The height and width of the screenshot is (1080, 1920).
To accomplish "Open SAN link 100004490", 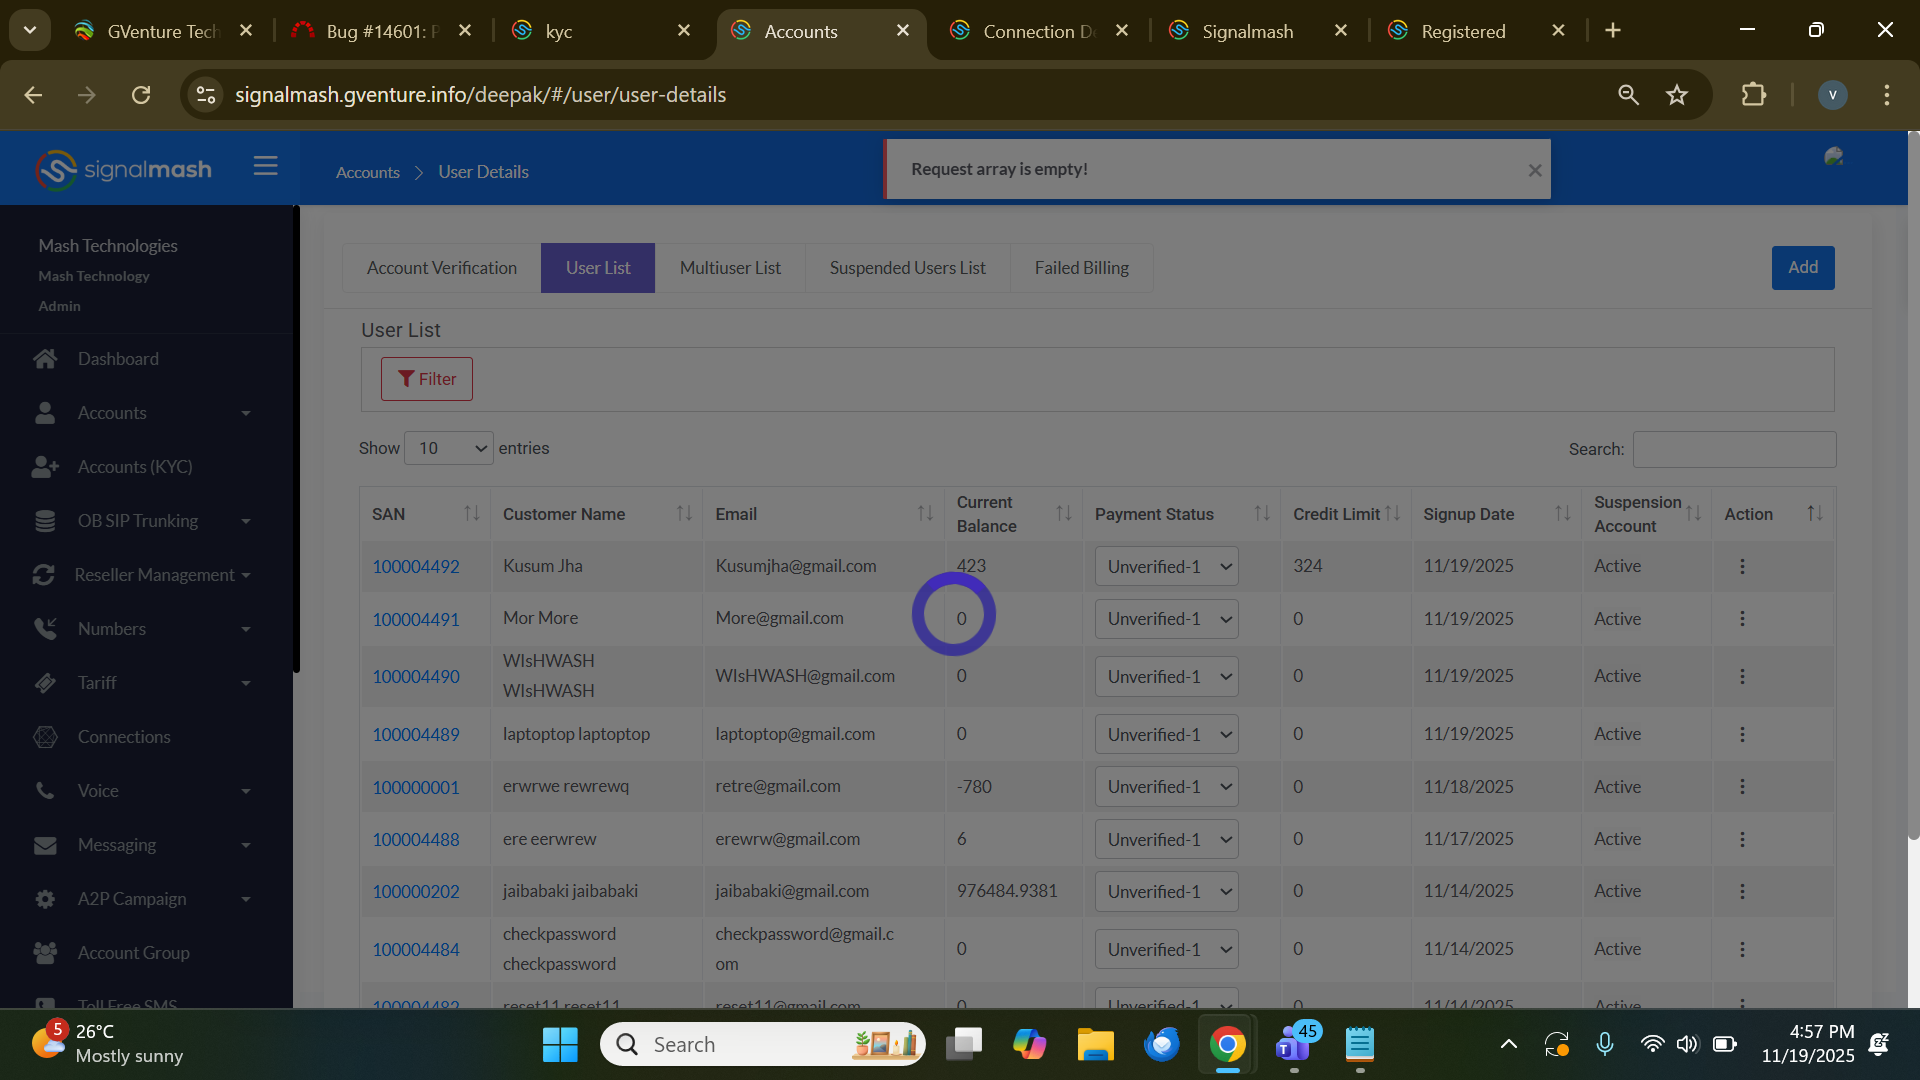I will pyautogui.click(x=416, y=677).
